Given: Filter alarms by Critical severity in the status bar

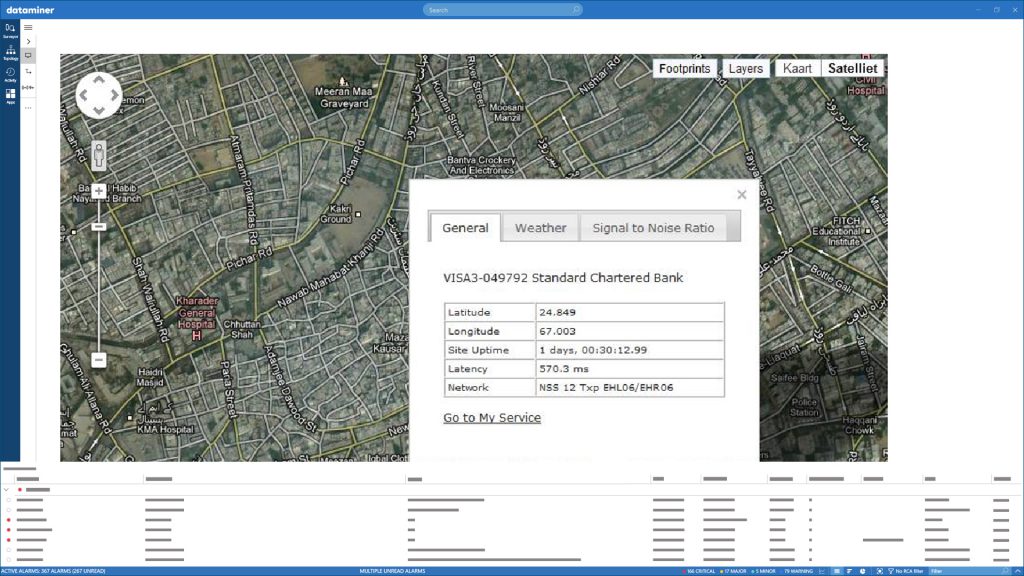Looking at the screenshot, I should pos(699,571).
